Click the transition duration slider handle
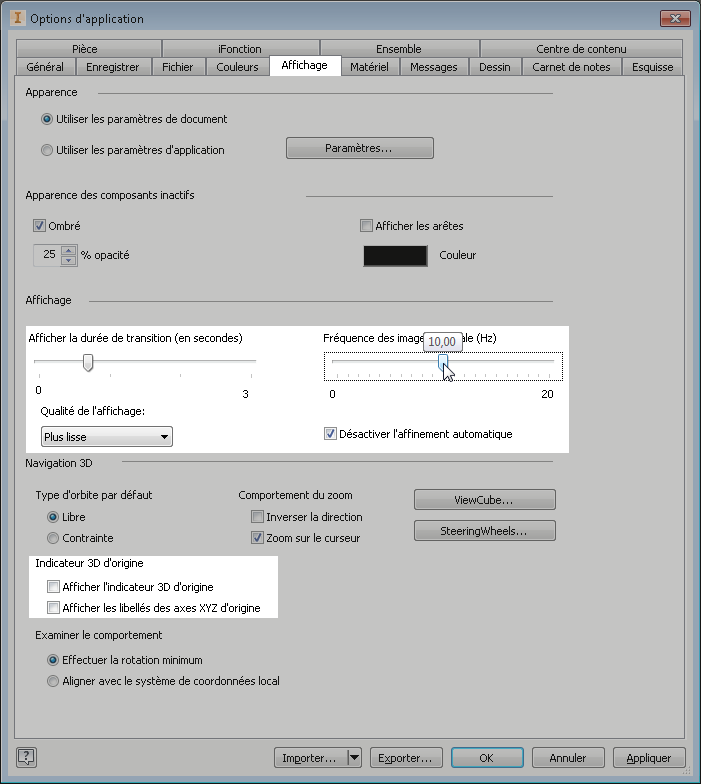The width and height of the screenshot is (701, 784). [x=88, y=362]
